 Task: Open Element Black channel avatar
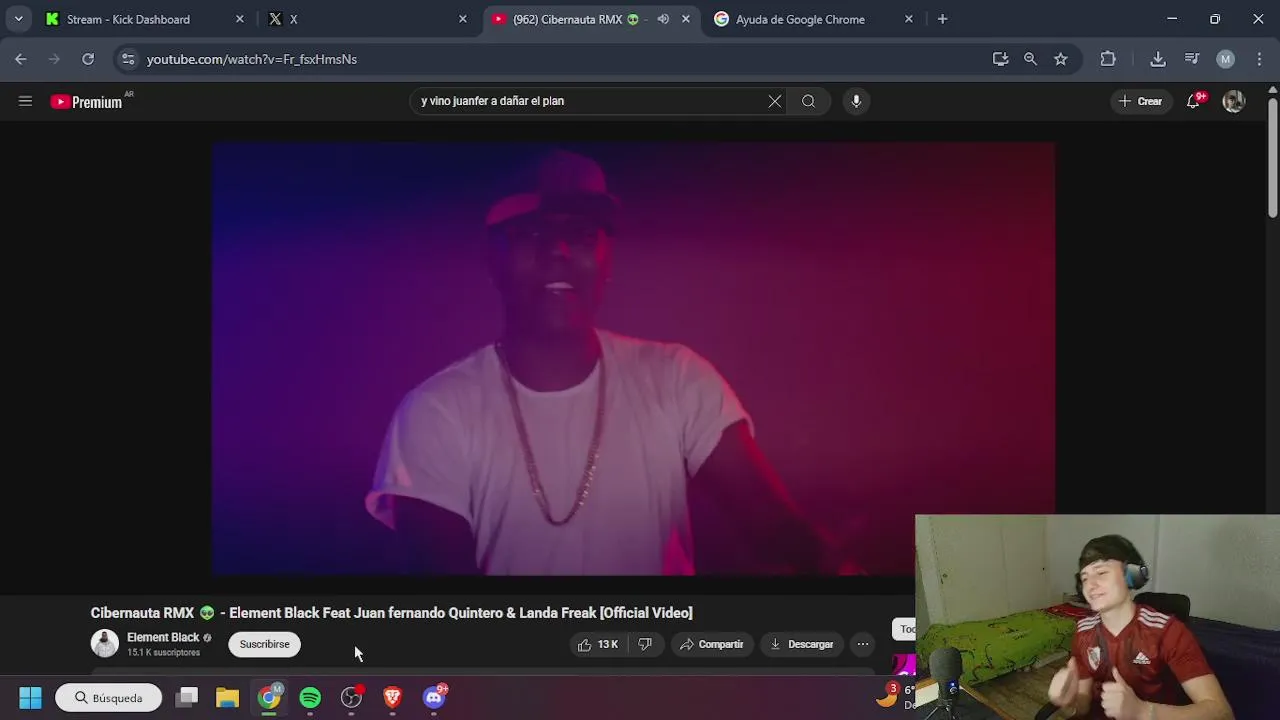(x=104, y=643)
